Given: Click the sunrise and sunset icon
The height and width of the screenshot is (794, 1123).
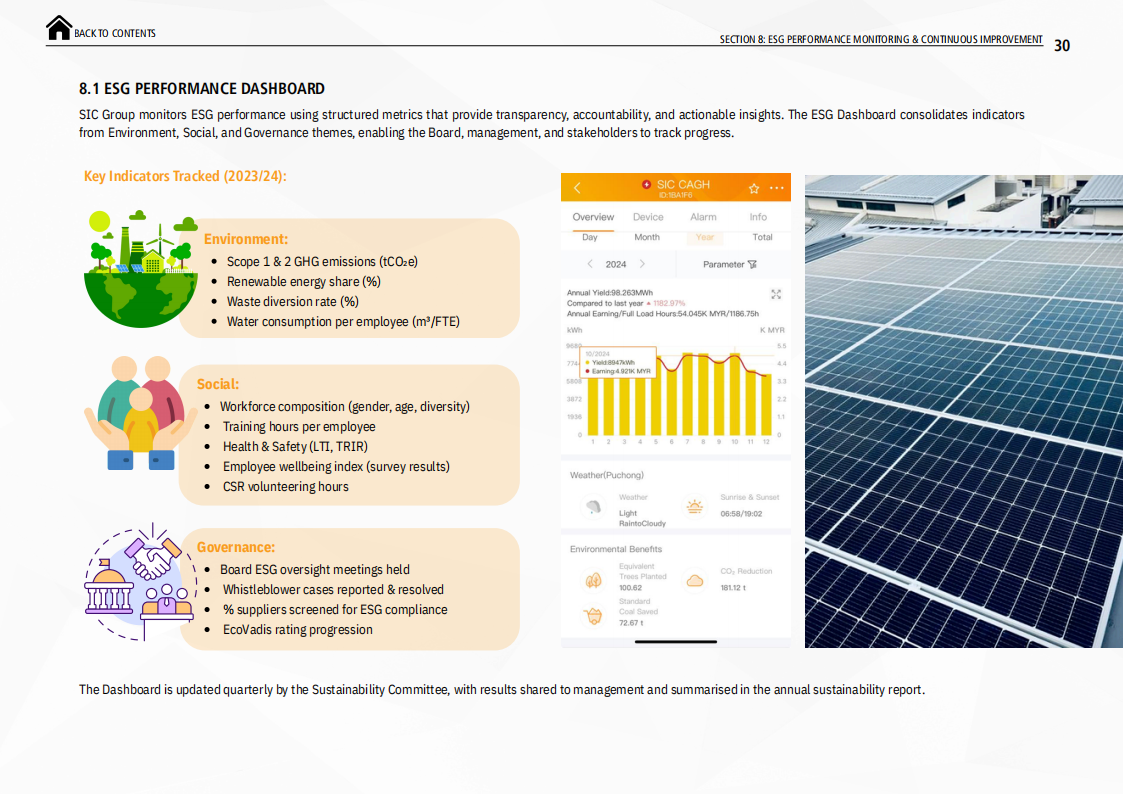Looking at the screenshot, I should [x=694, y=507].
